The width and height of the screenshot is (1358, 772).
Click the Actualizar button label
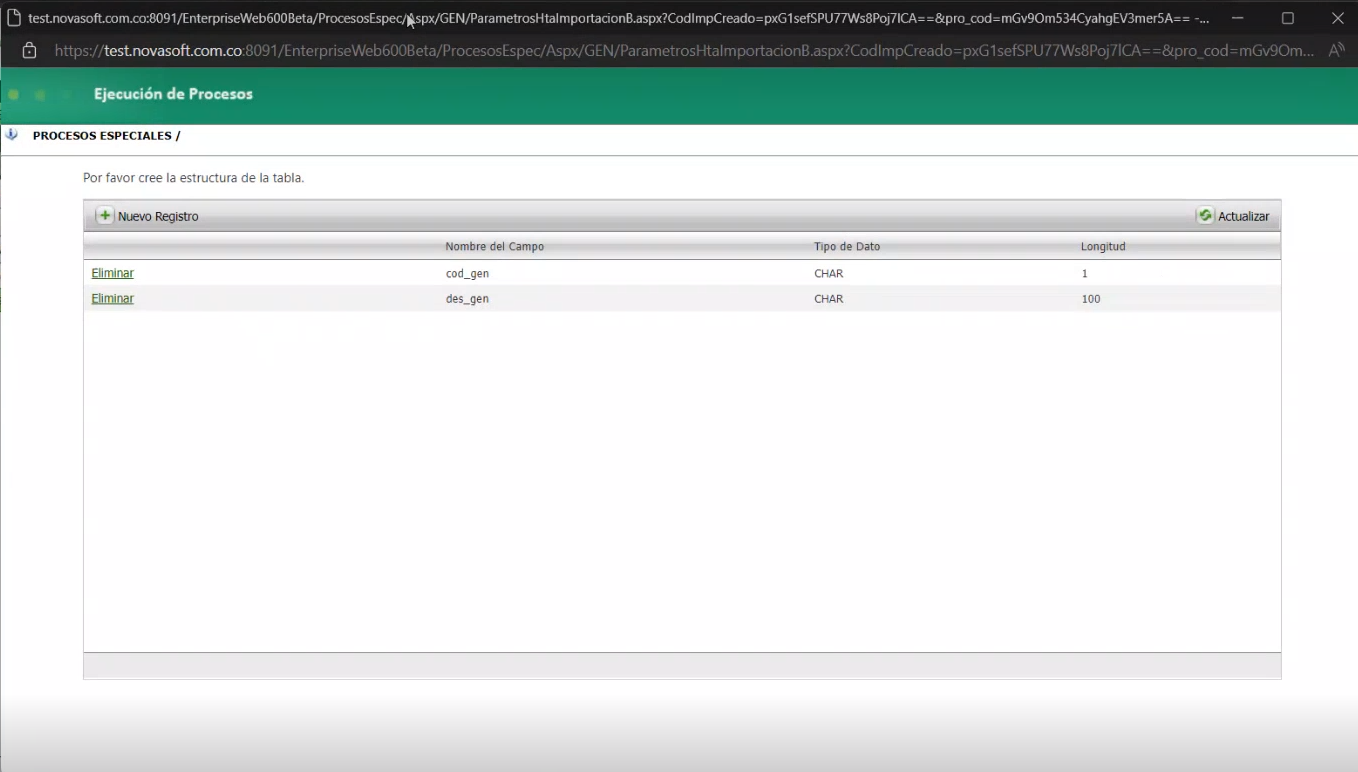pos(1243,217)
